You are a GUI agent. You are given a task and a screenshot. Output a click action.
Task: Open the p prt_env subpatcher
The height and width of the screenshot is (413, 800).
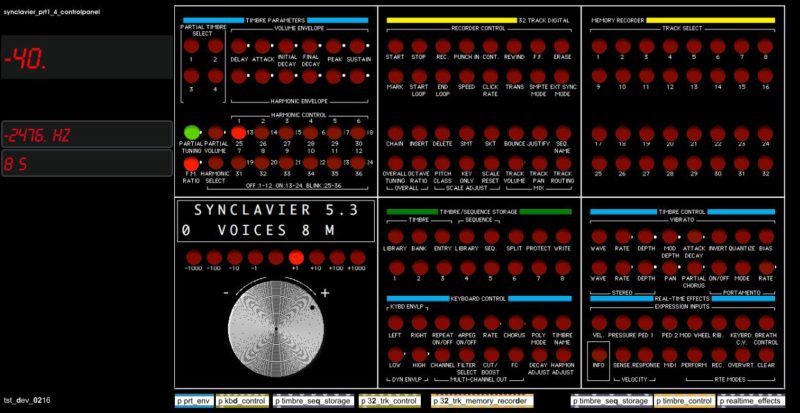pos(194,401)
